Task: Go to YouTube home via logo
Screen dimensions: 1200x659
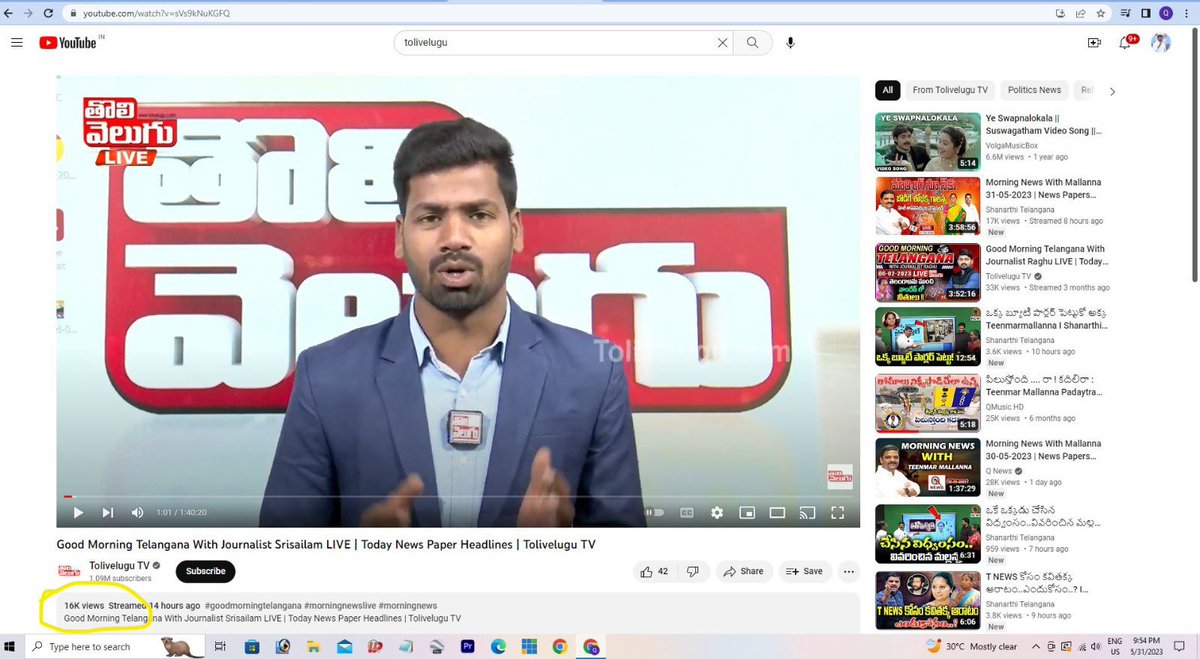Action: tap(68, 42)
